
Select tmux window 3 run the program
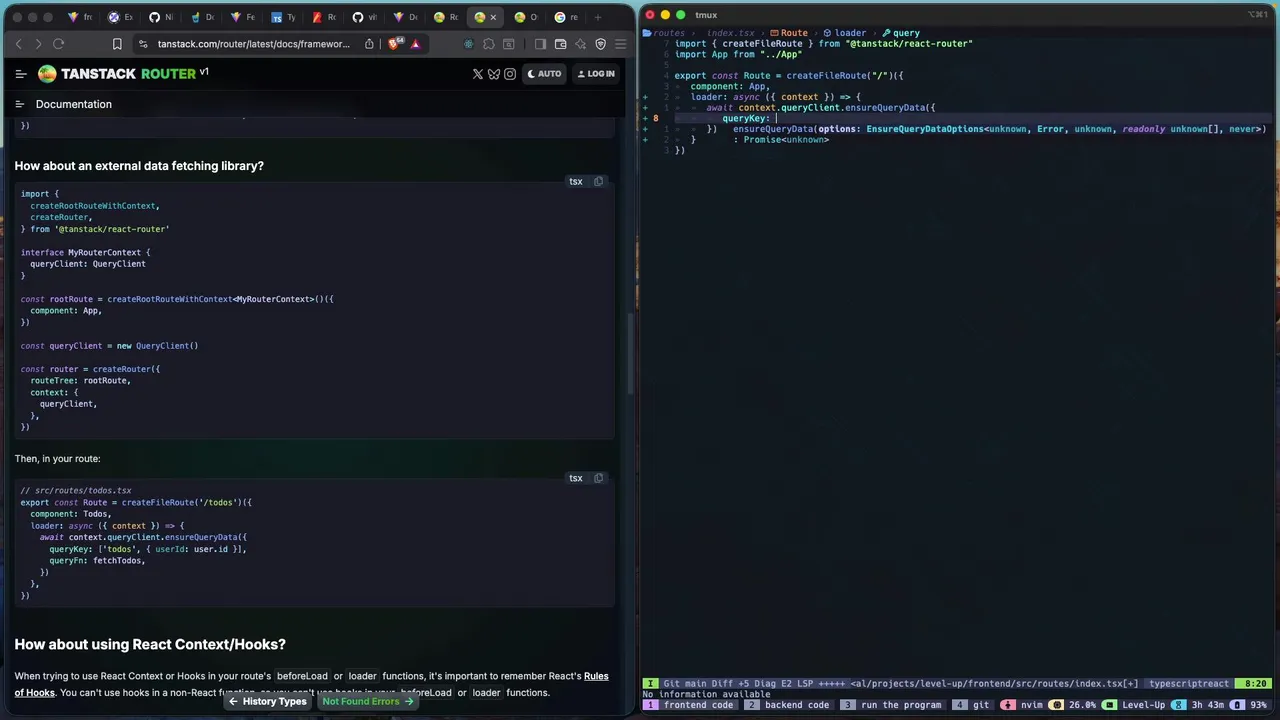[892, 705]
